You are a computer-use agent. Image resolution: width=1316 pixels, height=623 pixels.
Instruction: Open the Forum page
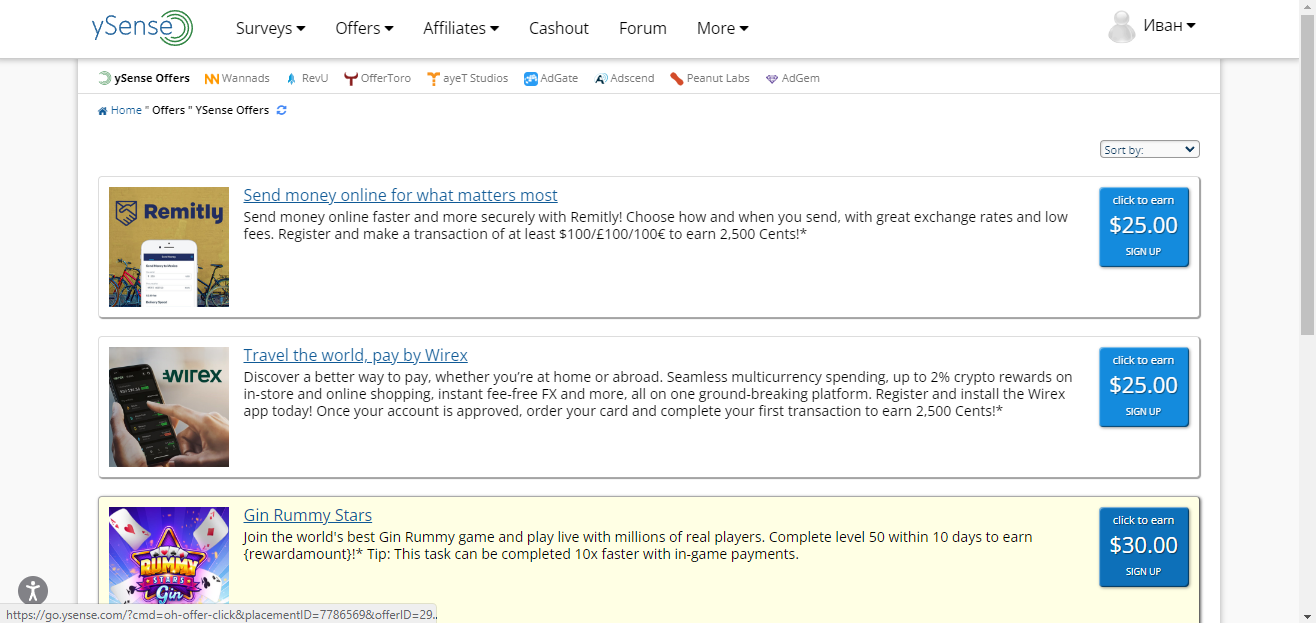click(x=643, y=28)
